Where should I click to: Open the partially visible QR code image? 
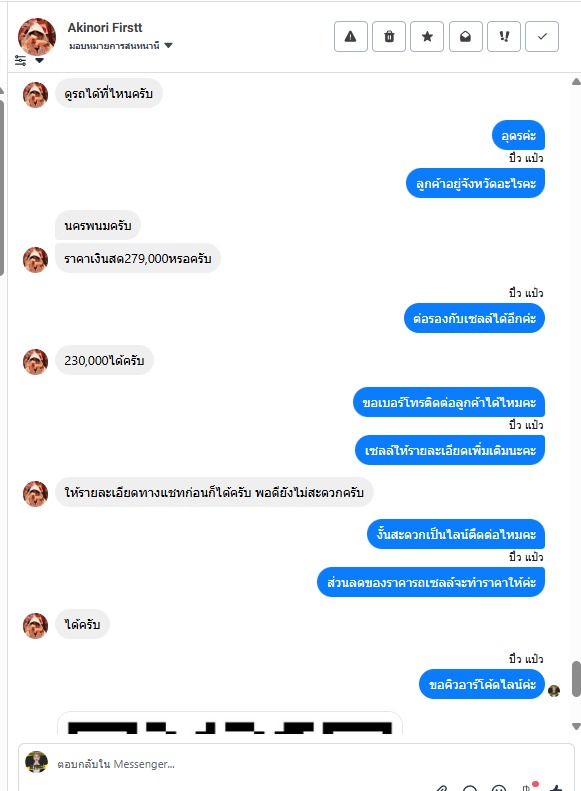[x=229, y=722]
